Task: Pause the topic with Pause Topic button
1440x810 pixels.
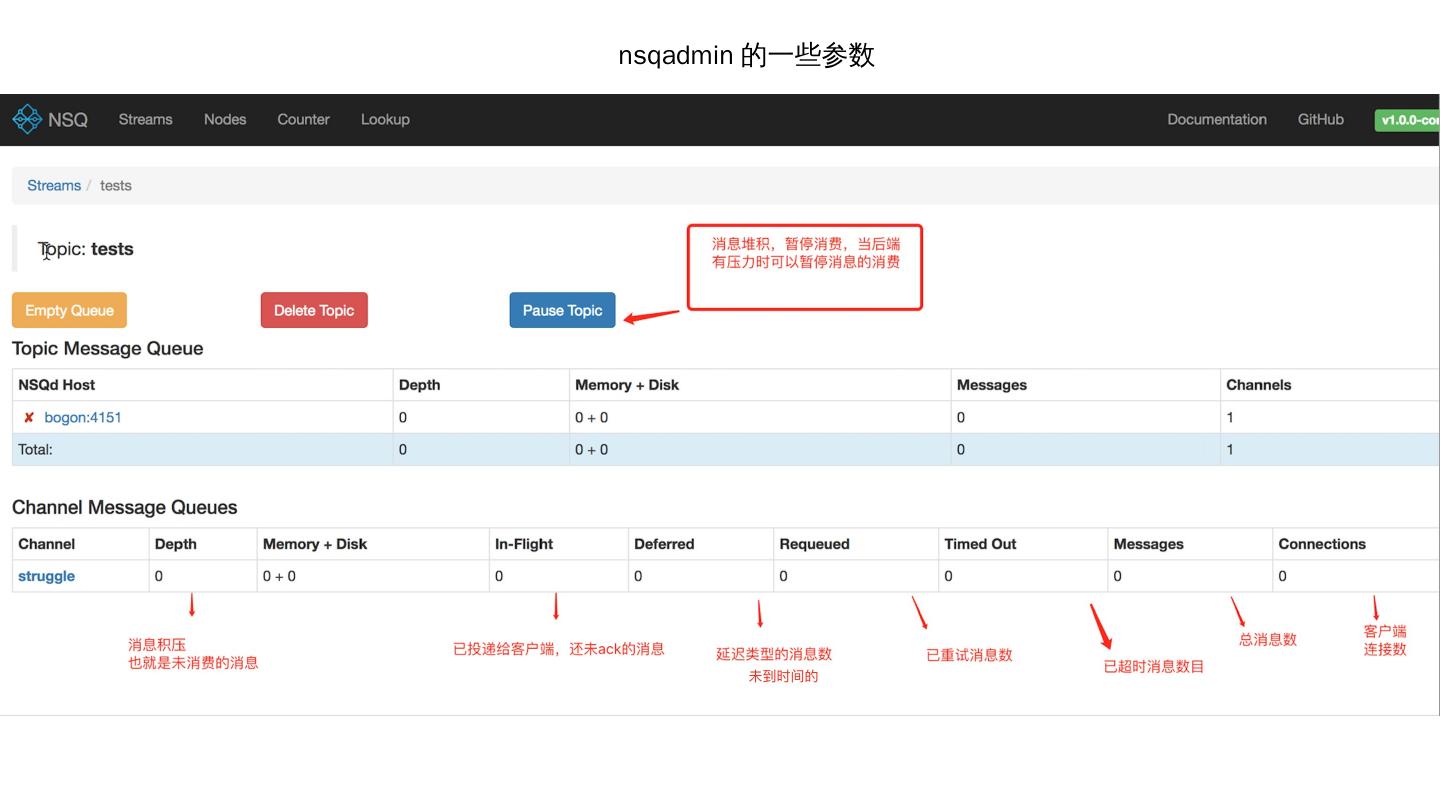Action: [x=562, y=310]
